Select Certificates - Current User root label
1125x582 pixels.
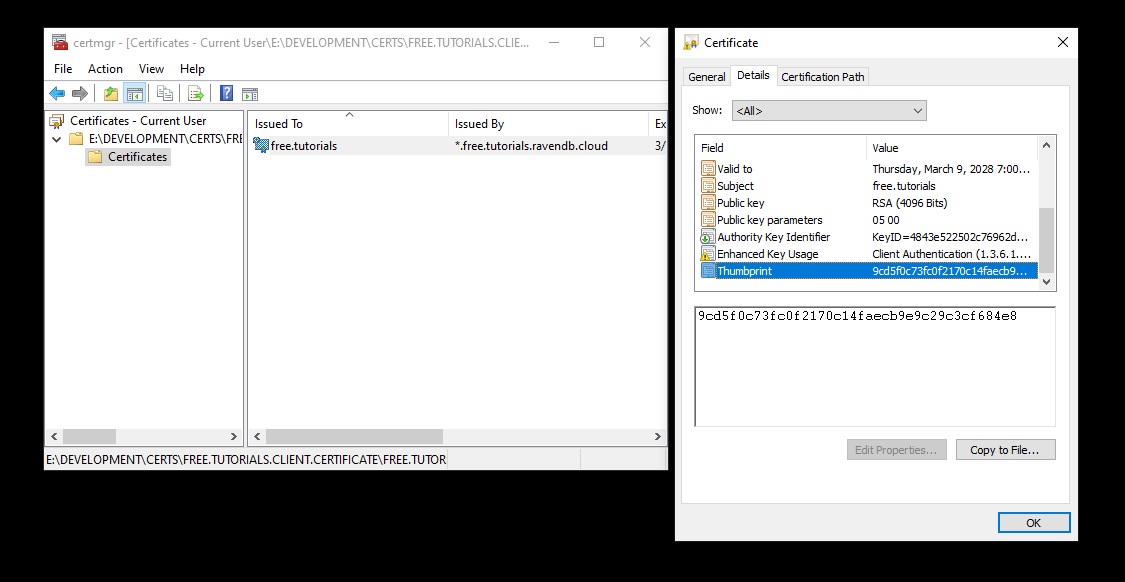pyautogui.click(x=138, y=121)
